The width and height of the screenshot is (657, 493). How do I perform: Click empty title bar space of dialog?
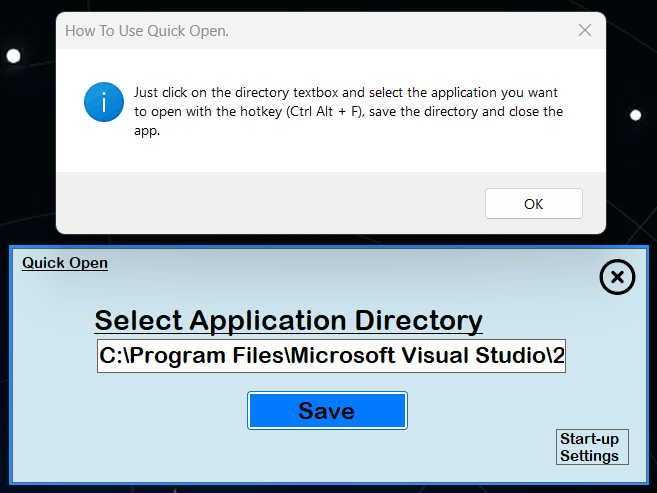pyautogui.click(x=400, y=31)
